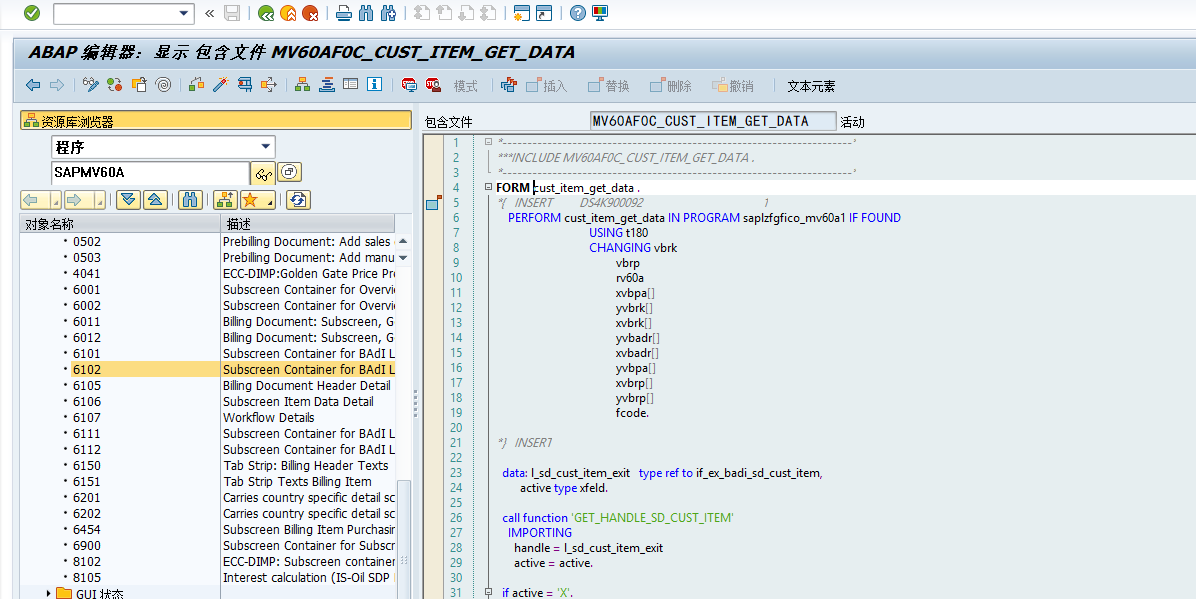The height and width of the screenshot is (599, 1196).
Task: Click the Display glasses button beside SAPMV60A
Action: pos(263,173)
